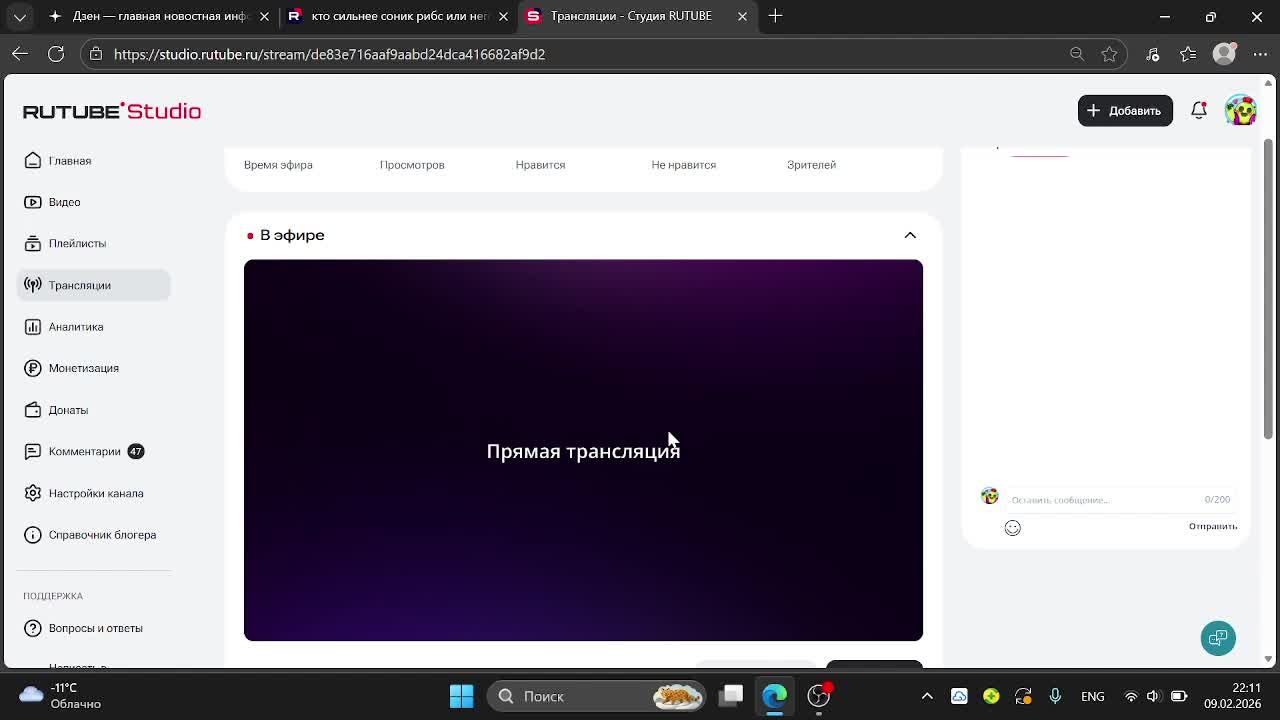
Task: Click the comments icon next to Комментарии
Action: (33, 451)
